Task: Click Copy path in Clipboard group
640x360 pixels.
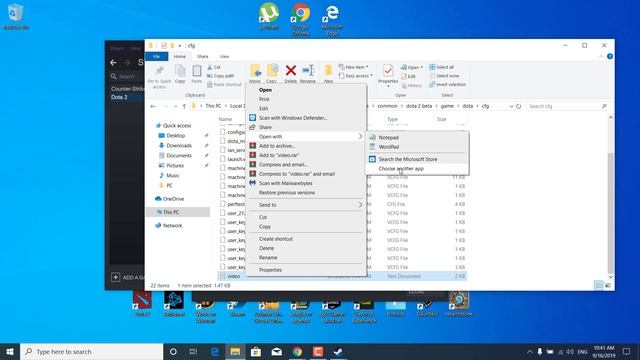Action: tap(220, 76)
